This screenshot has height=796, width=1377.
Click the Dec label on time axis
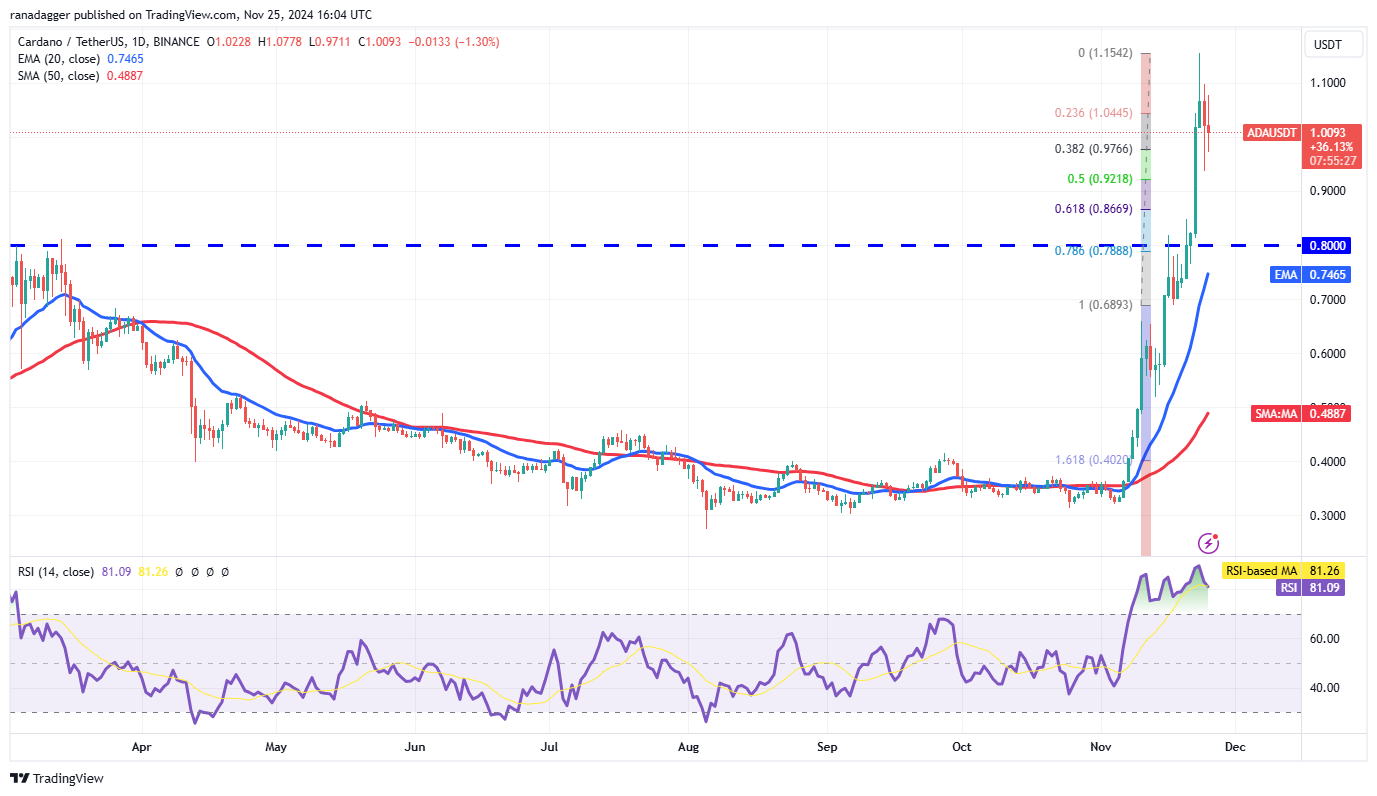(x=1235, y=746)
